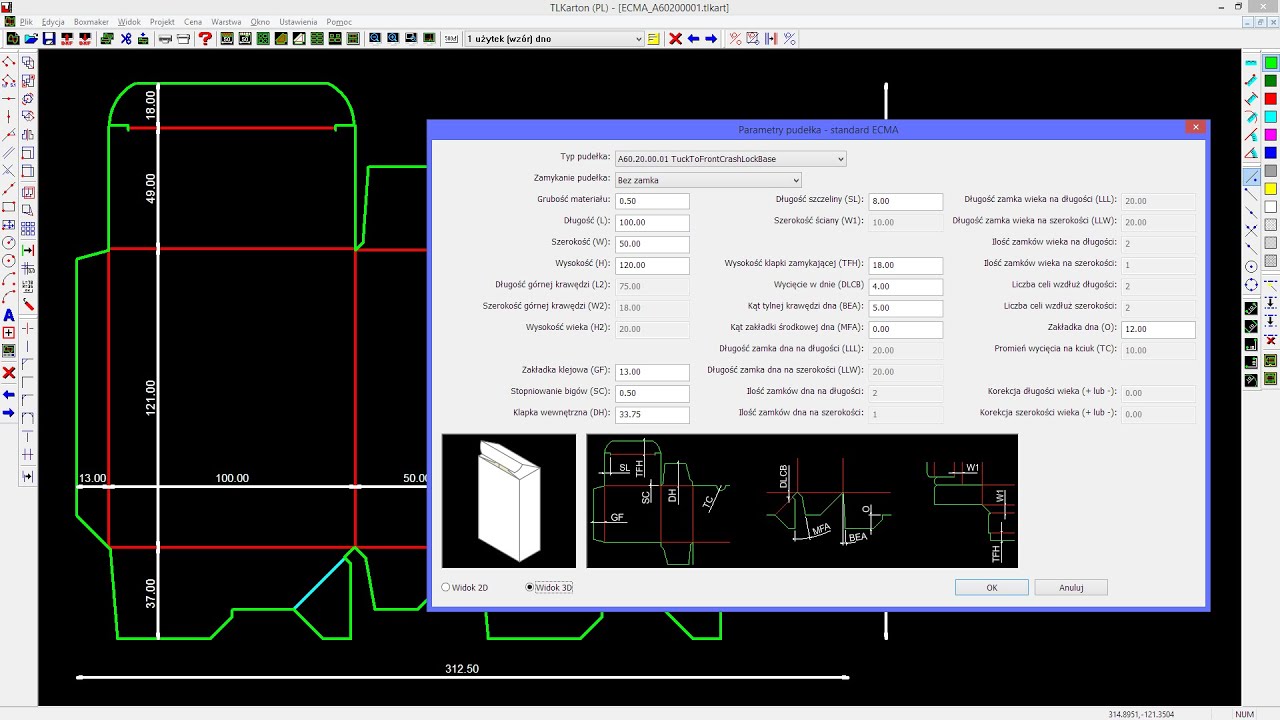Click the printer icon in top toolbar
Viewport: 1280px width, 720px height.
166,39
